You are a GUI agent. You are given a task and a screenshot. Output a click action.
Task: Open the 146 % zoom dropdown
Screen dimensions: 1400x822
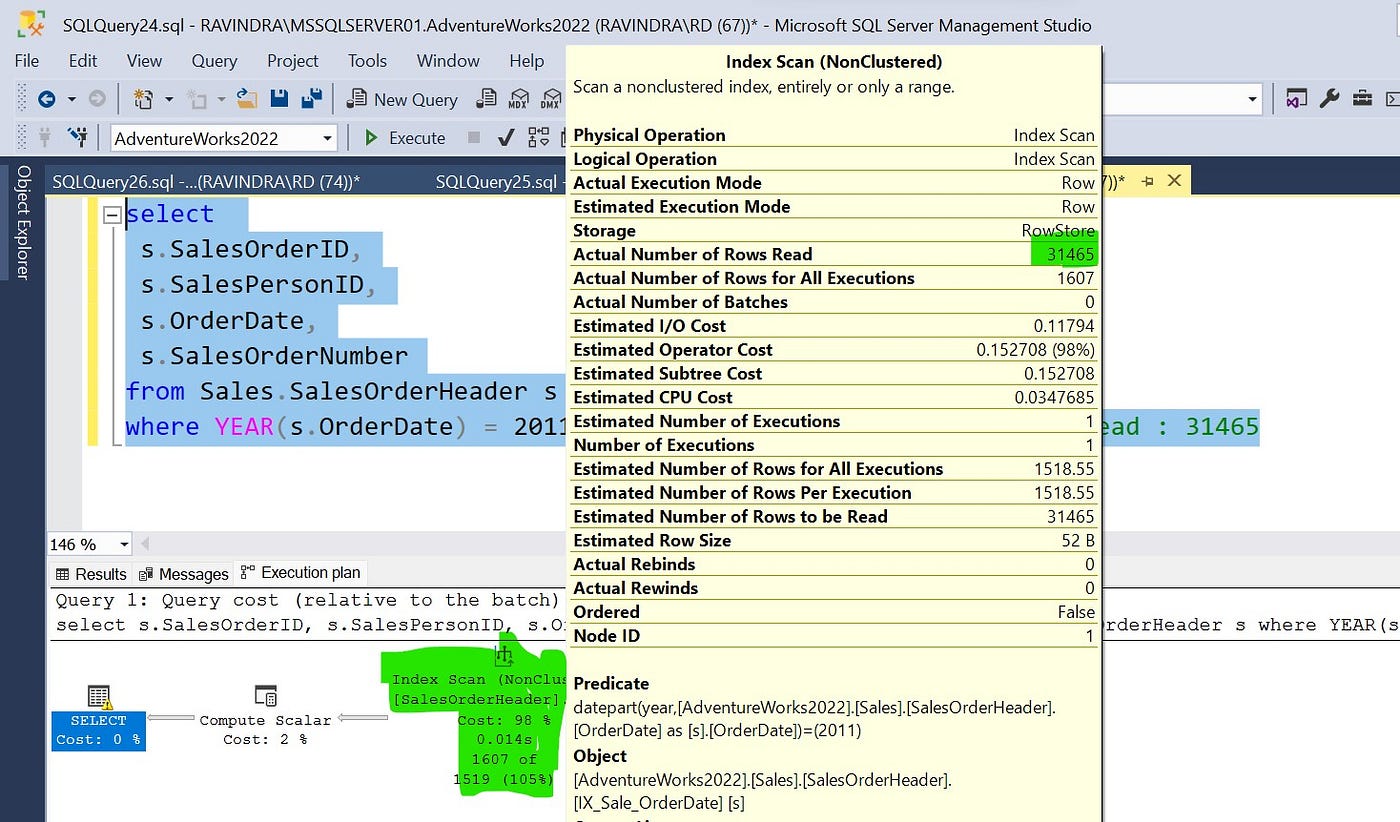(124, 544)
